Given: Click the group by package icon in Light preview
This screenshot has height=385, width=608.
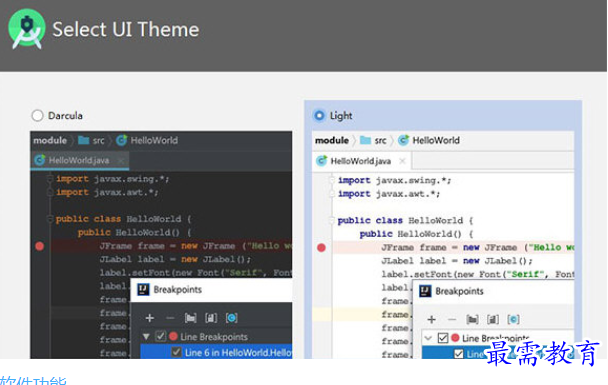Looking at the screenshot, I should tap(472, 320).
